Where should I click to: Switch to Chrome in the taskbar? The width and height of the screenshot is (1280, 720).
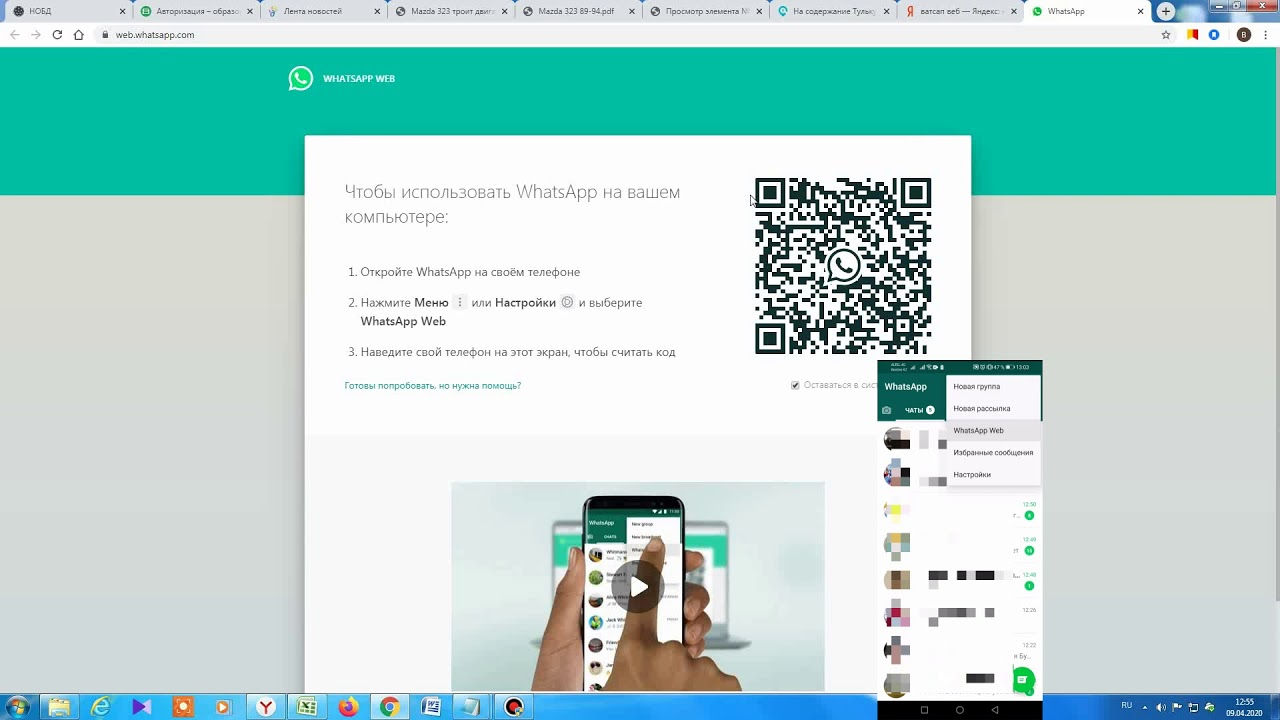coord(389,707)
